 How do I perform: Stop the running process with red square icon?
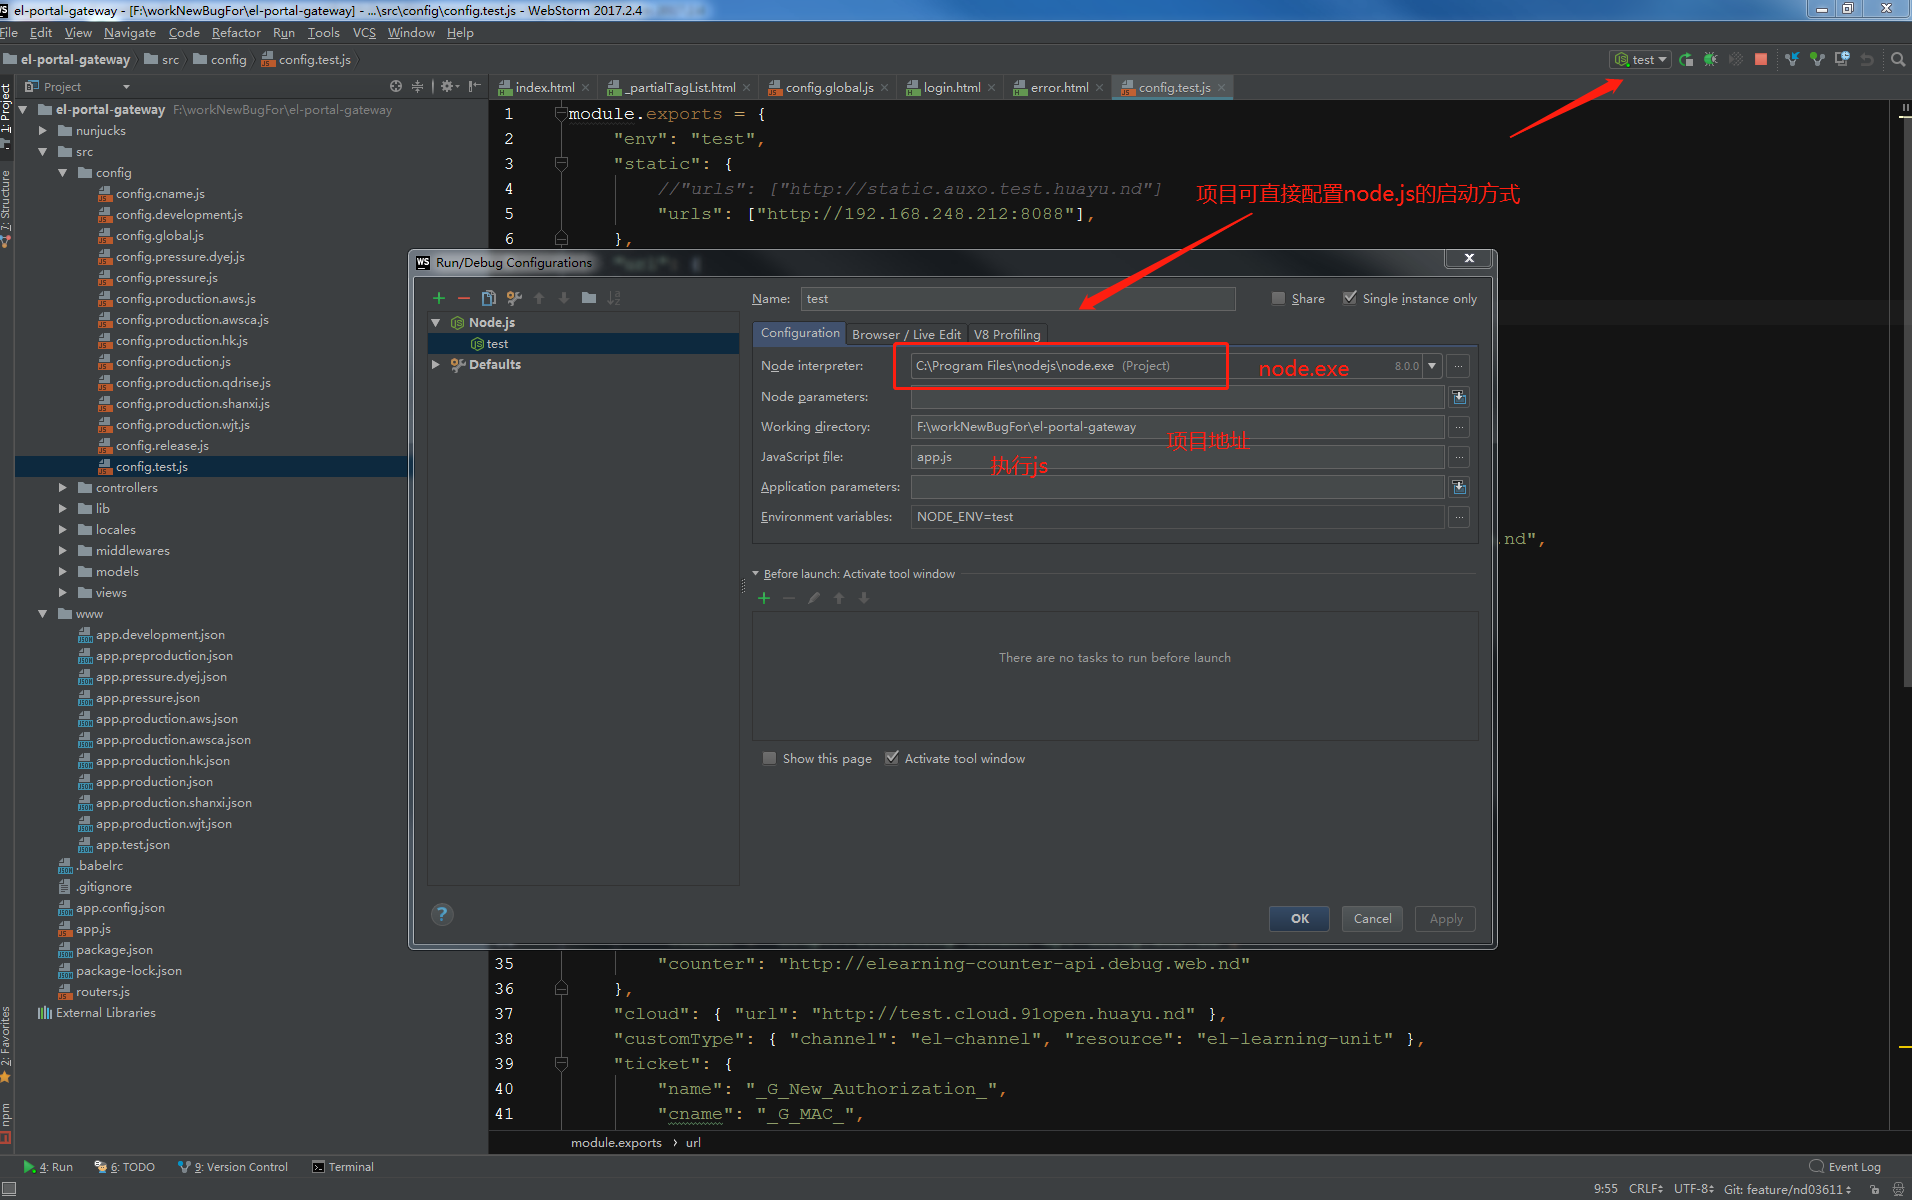tap(1761, 60)
